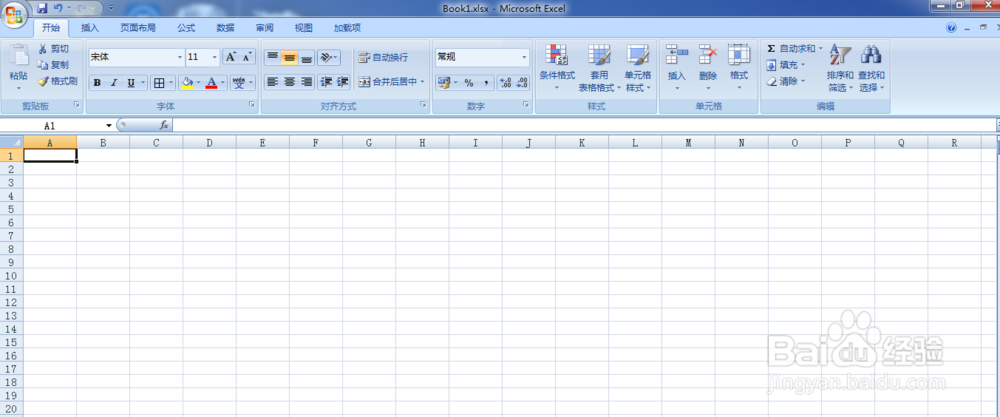
Task: Toggle Wrap Text (自动换行)
Action: click(383, 57)
